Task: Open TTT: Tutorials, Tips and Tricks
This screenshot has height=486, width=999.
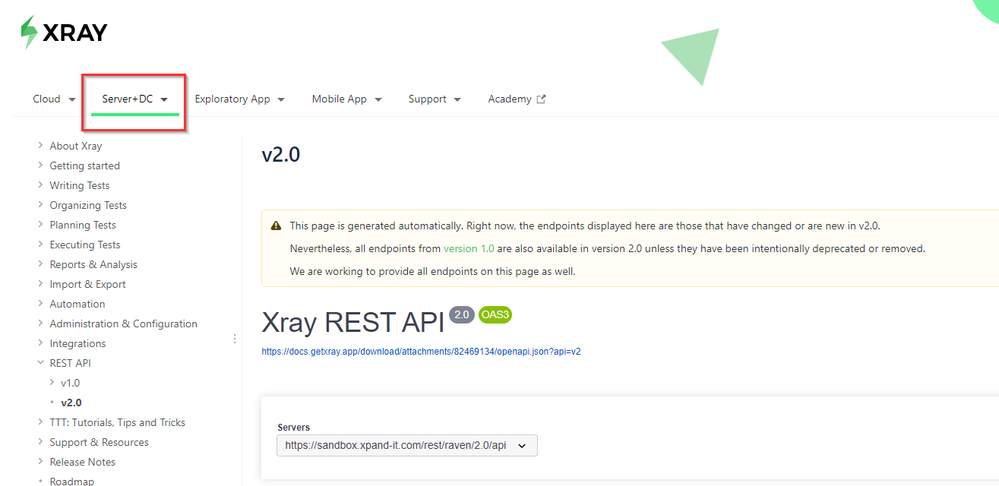Action: [117, 422]
